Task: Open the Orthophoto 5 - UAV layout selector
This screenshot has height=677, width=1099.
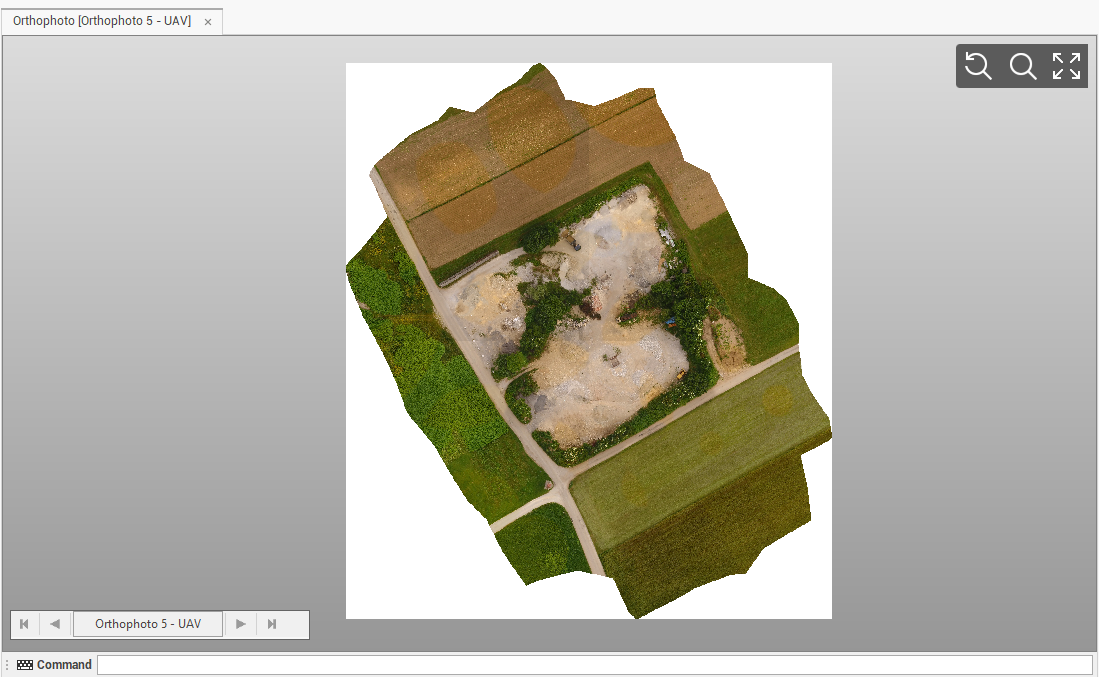Action: point(148,624)
